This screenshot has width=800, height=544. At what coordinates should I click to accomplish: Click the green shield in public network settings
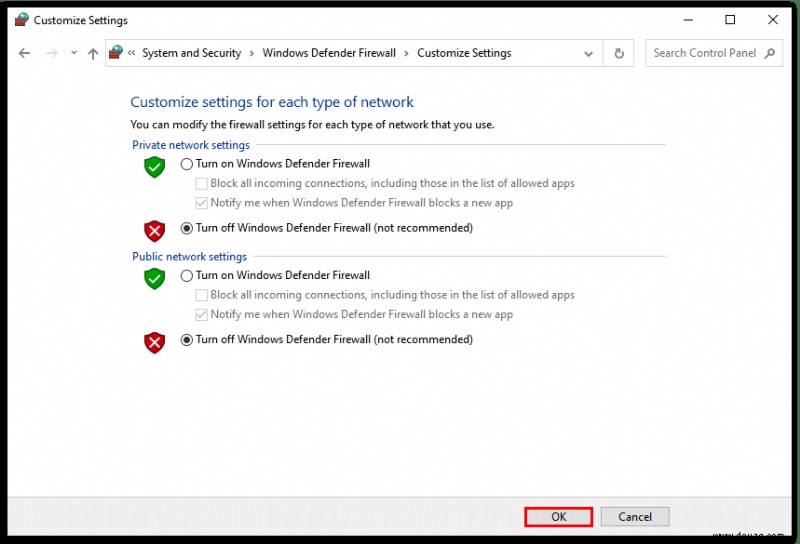tap(154, 279)
